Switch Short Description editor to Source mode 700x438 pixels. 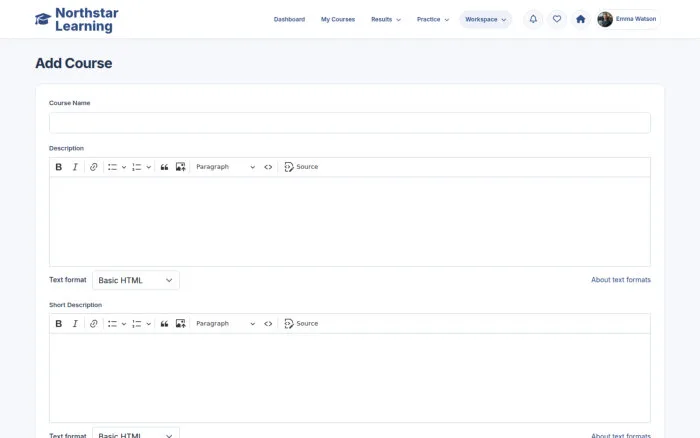tap(301, 324)
